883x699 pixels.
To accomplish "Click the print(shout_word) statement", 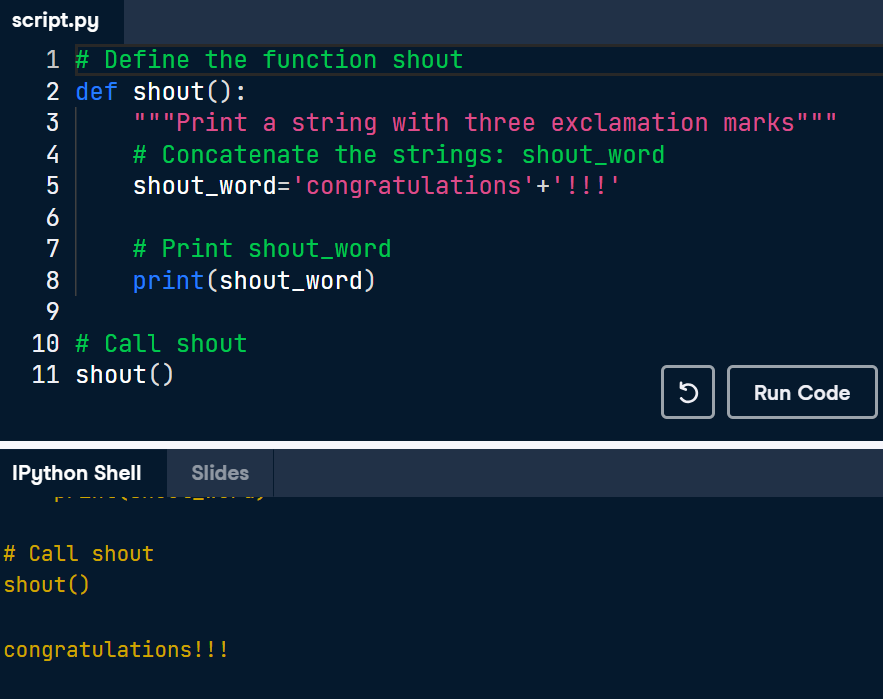I will coord(254,281).
